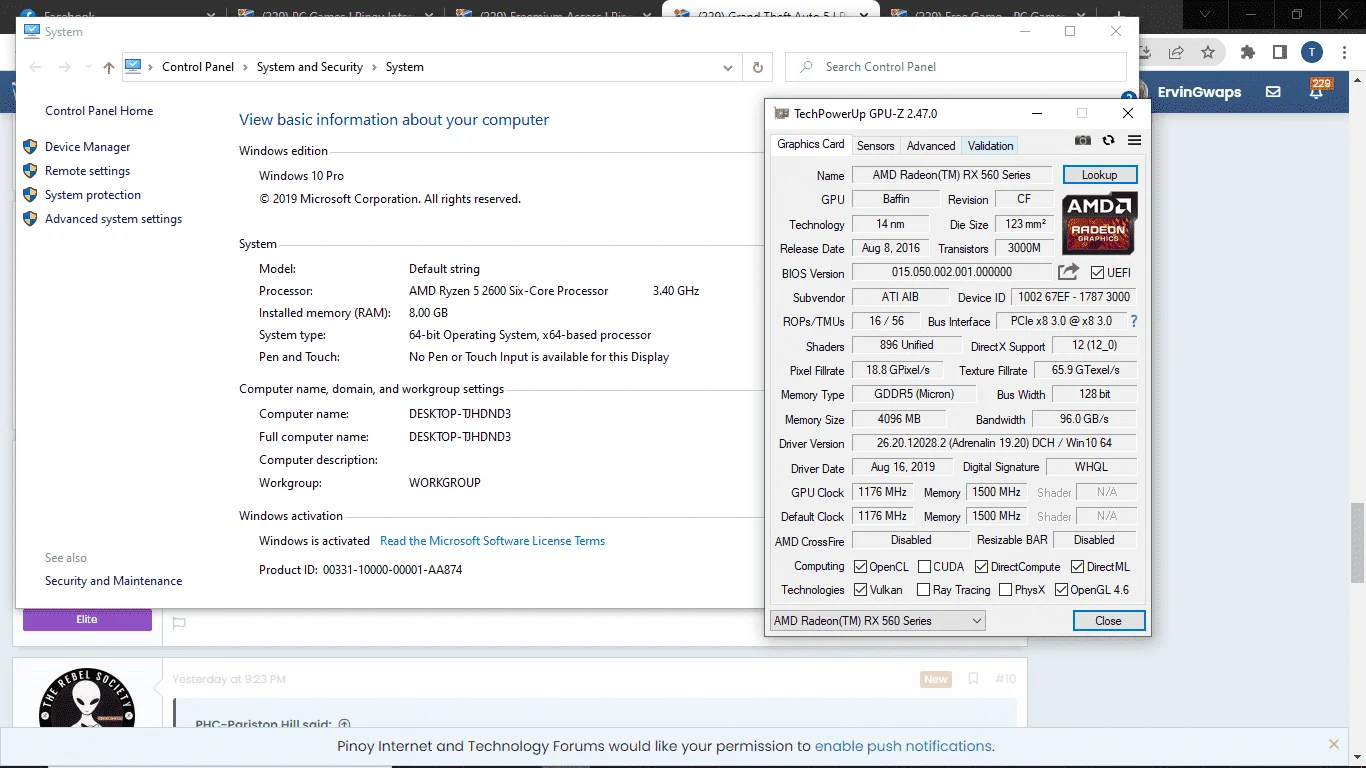Click enable push notifications link

click(903, 746)
